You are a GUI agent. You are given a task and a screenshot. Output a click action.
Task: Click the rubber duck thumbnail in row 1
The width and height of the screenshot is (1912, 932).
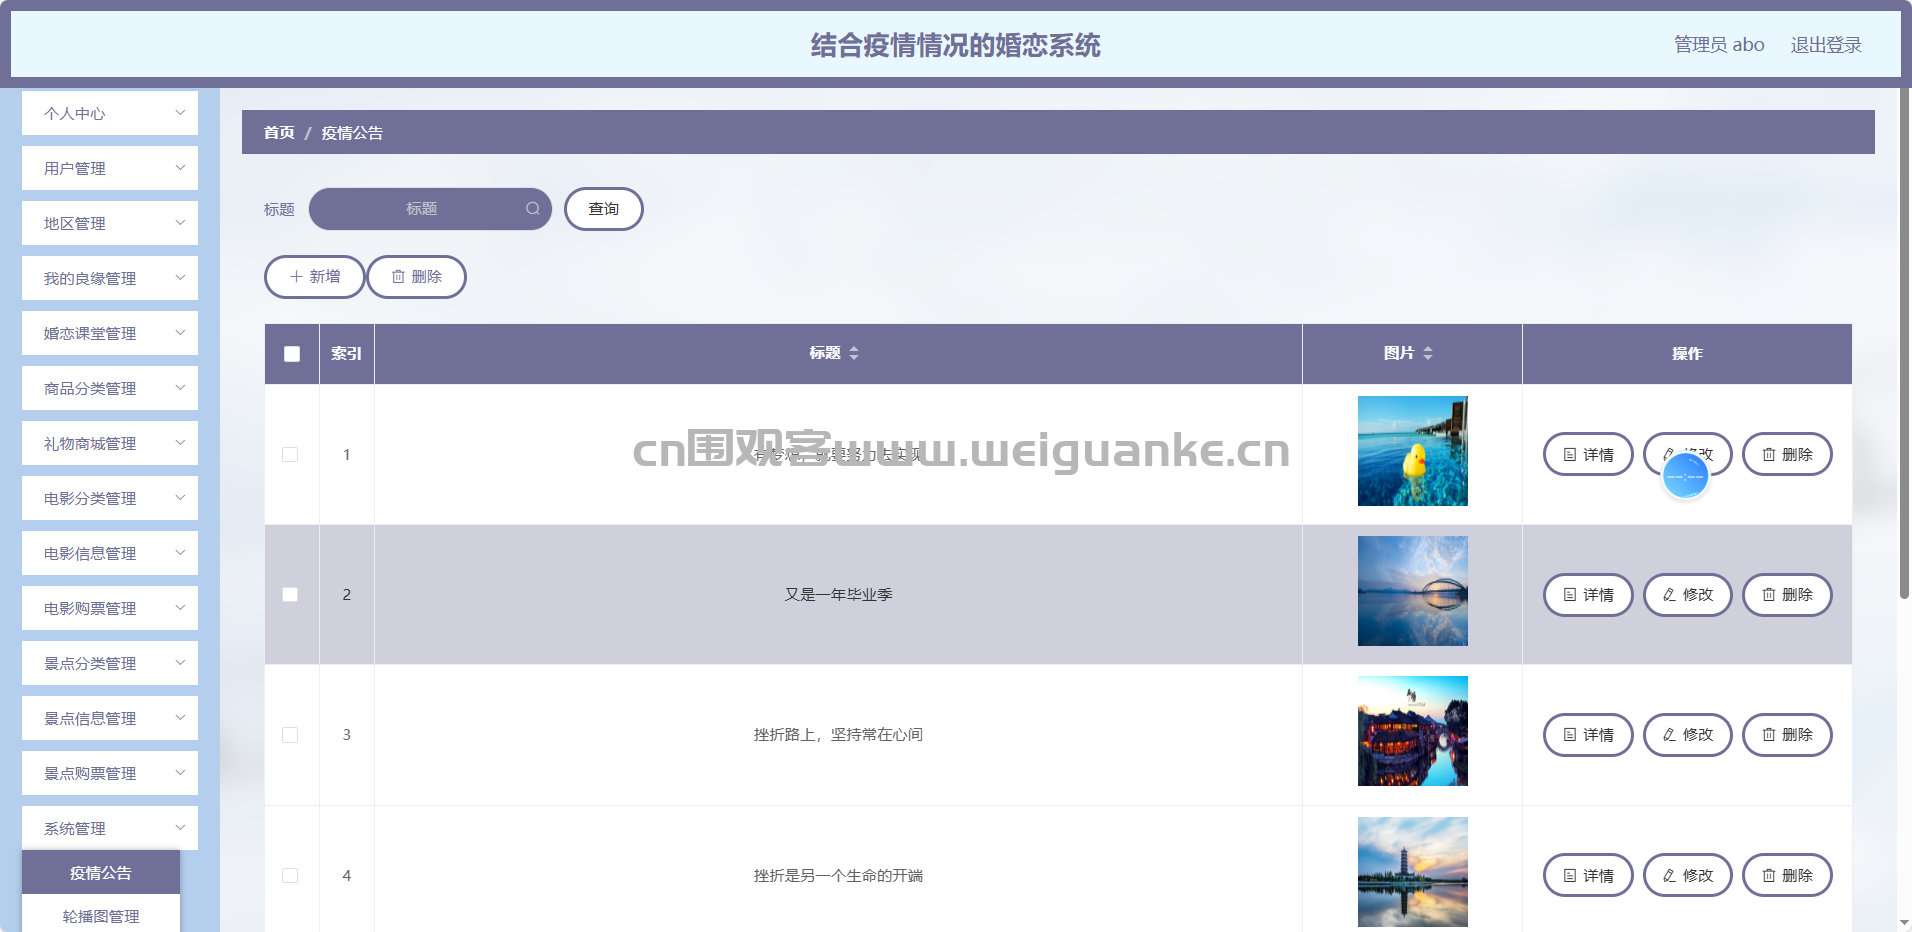pyautogui.click(x=1412, y=451)
